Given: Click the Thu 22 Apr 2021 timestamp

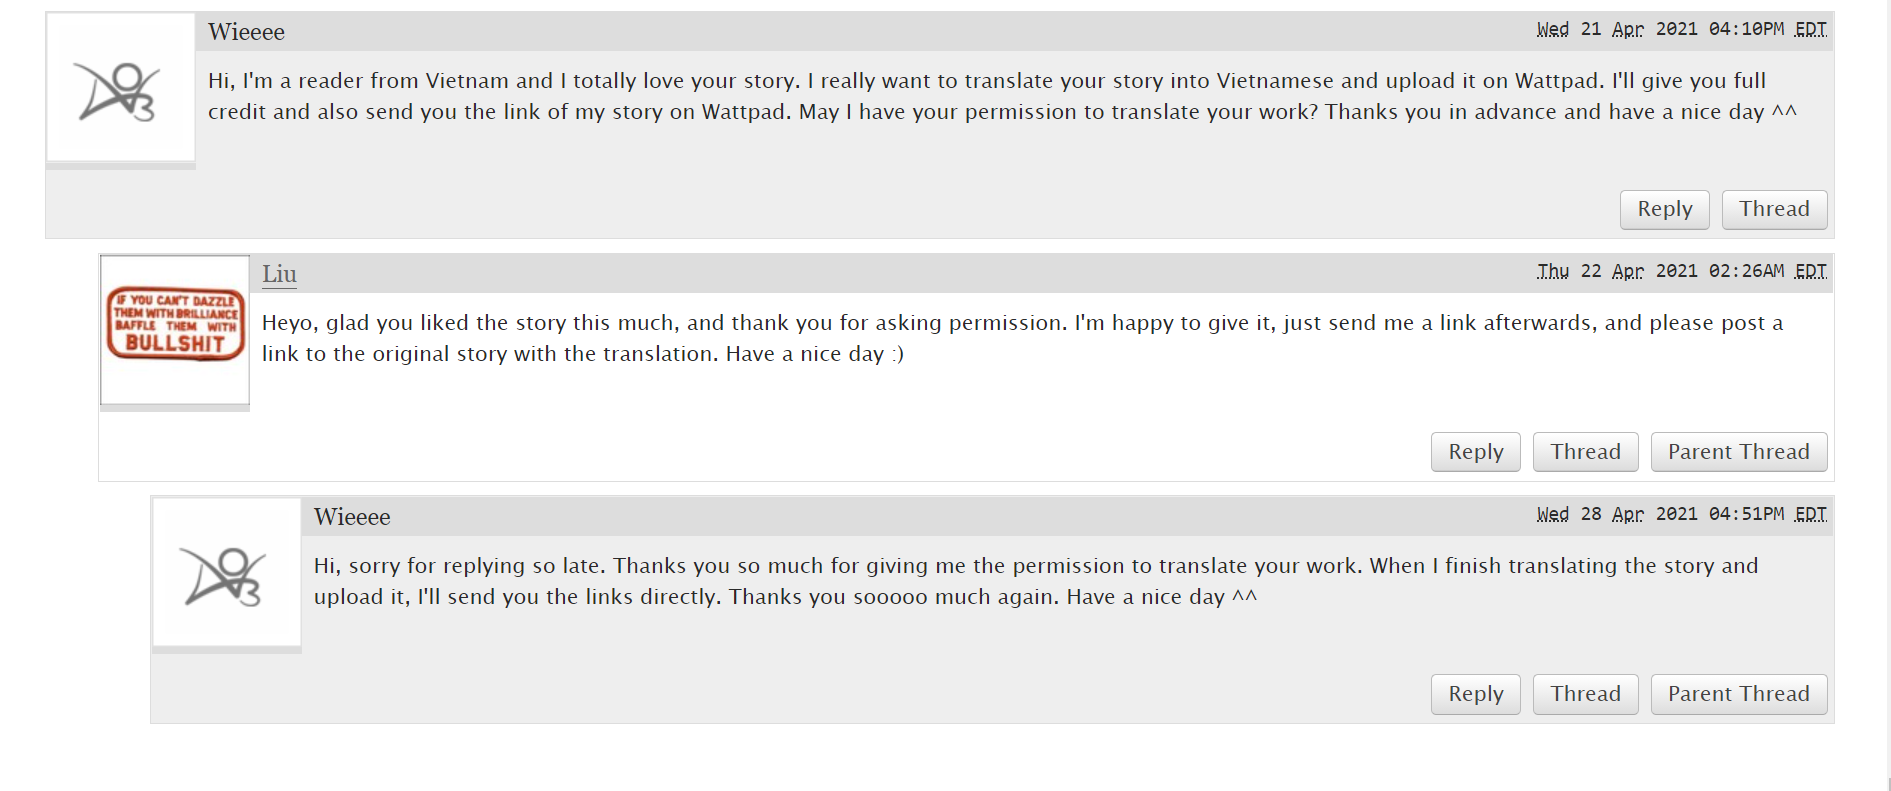Looking at the screenshot, I should pyautogui.click(x=1681, y=271).
